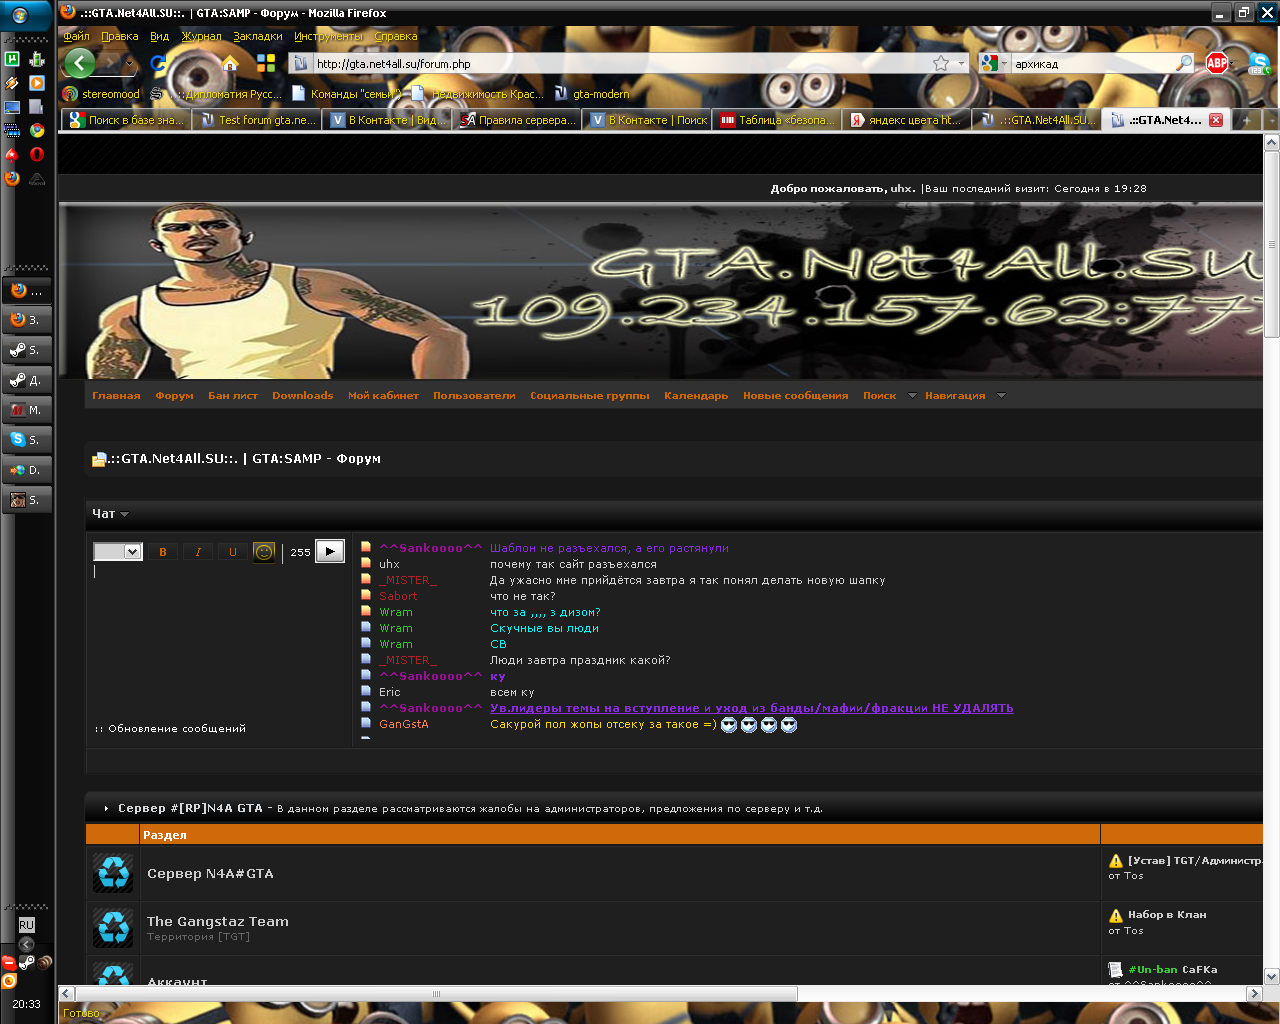The width and height of the screenshot is (1280, 1024).
Task: Collapse the Сервер #[RP]N4A GTA category
Action: pos(106,809)
